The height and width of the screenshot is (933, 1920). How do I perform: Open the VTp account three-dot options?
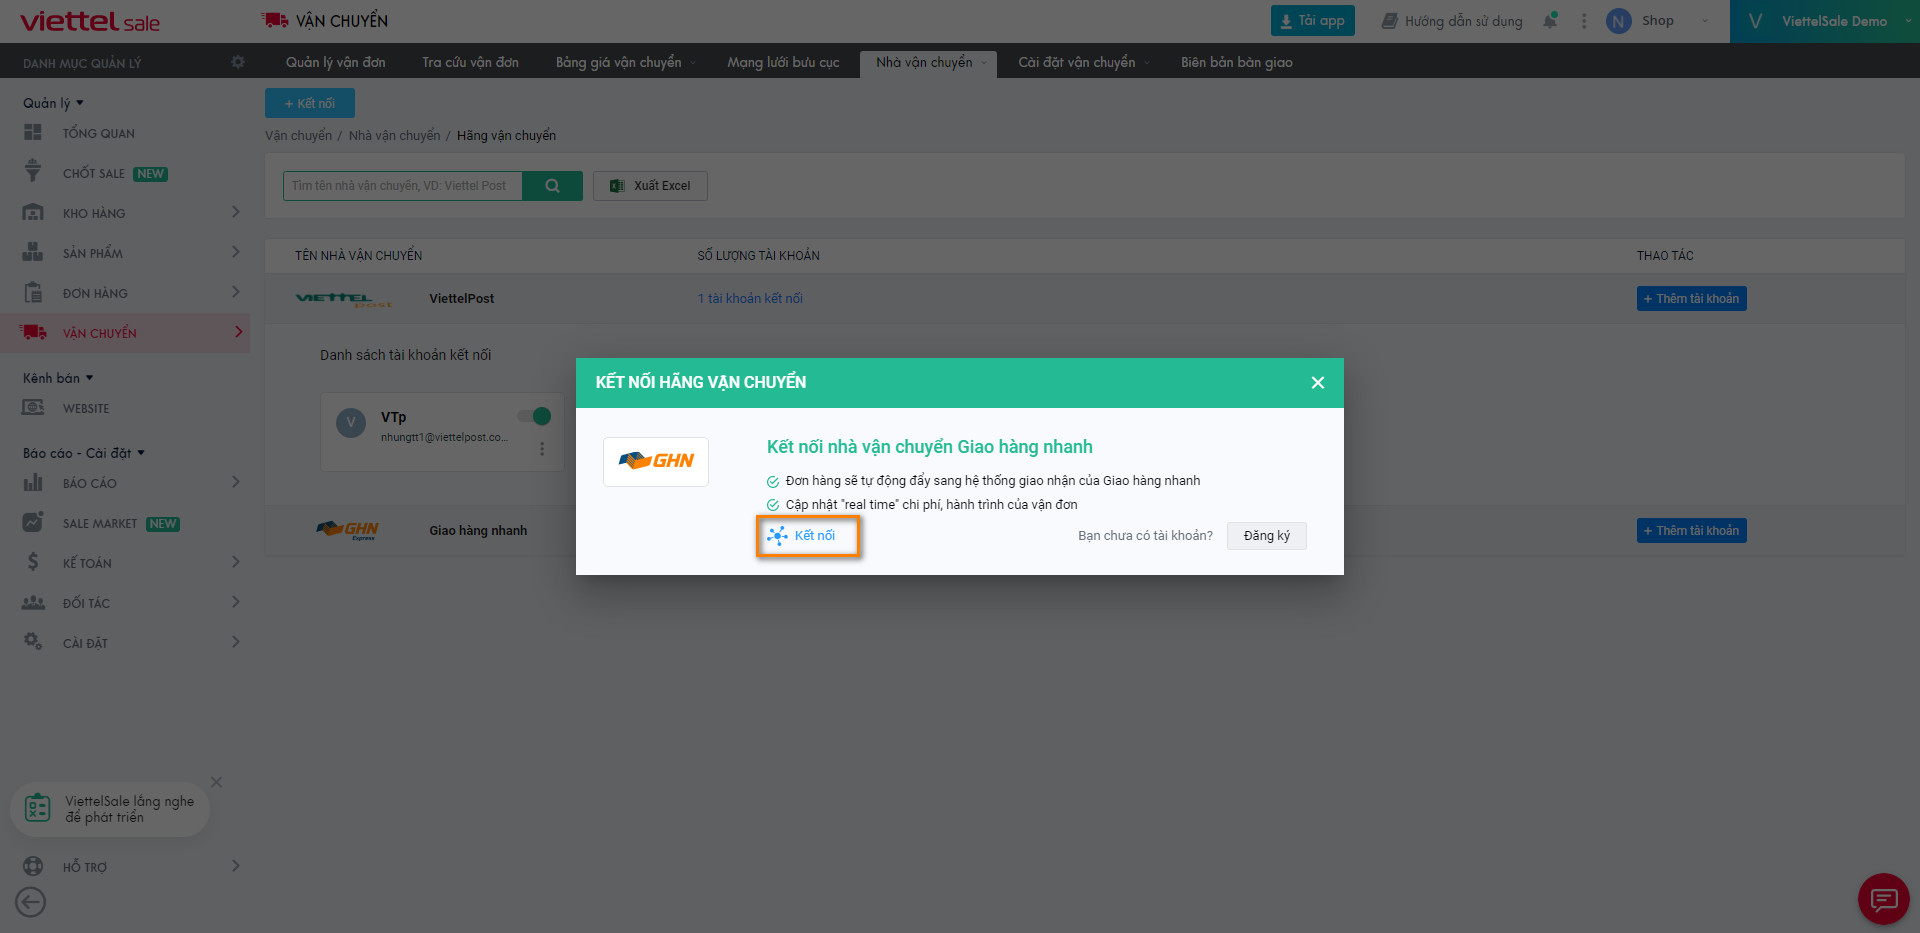pyautogui.click(x=542, y=449)
